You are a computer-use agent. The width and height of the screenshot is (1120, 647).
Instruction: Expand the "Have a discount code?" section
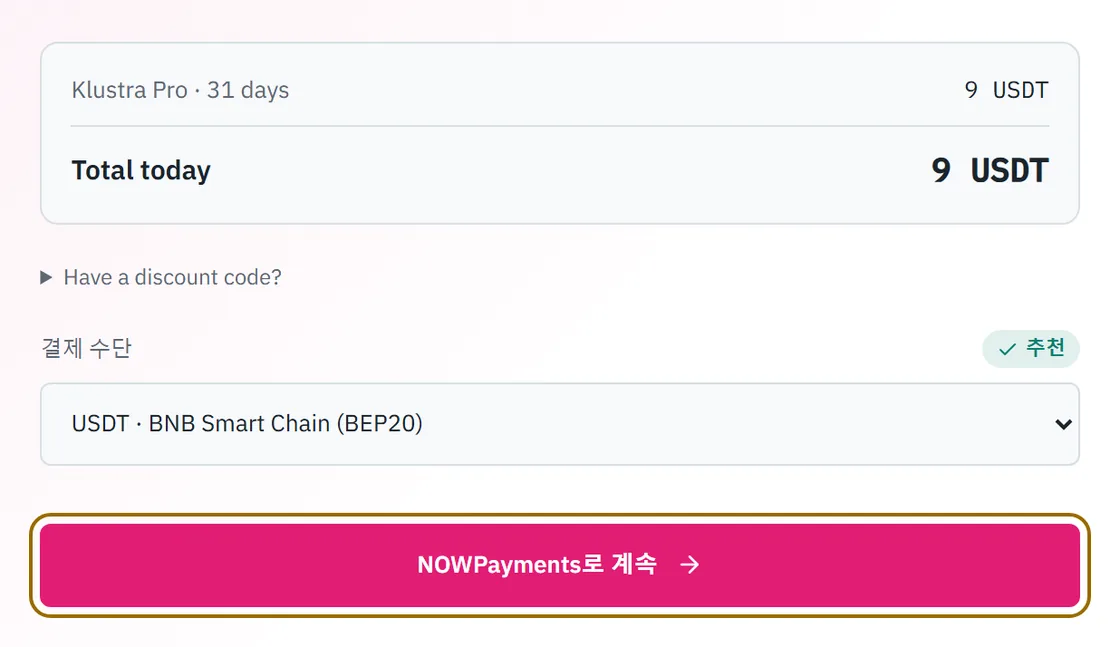pos(161,277)
